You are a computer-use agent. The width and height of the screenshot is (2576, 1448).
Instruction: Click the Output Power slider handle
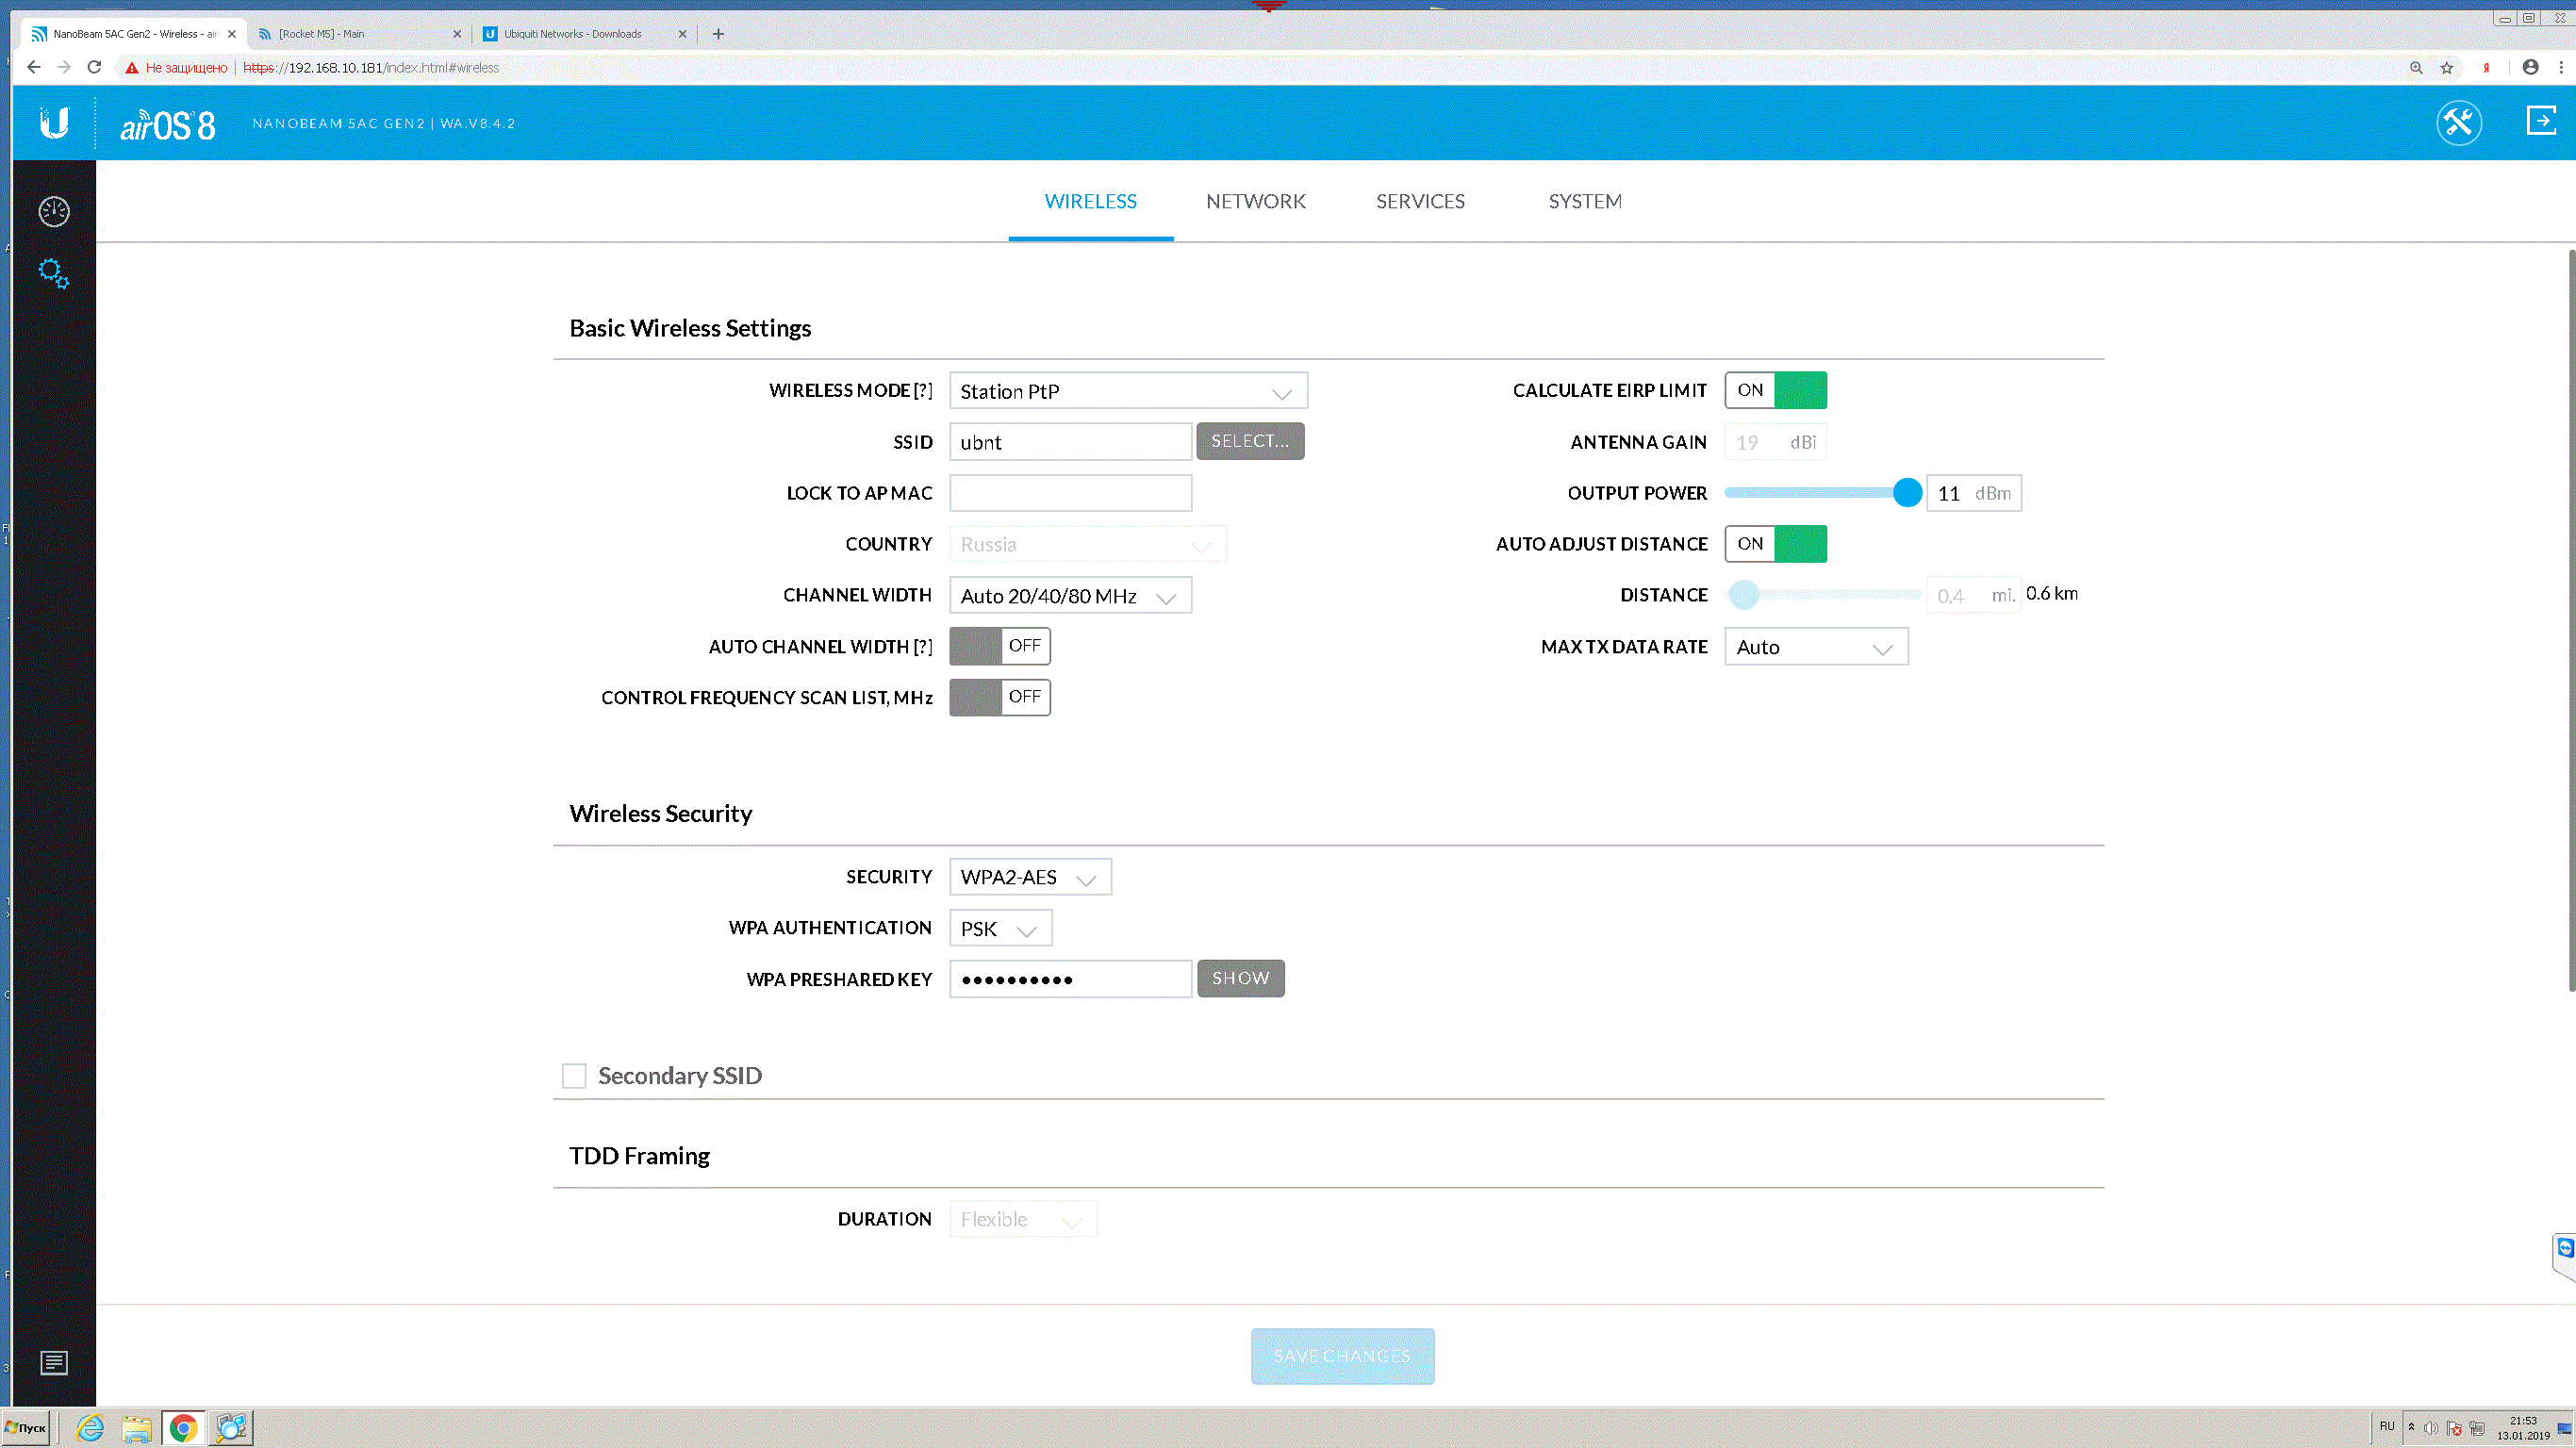(x=1907, y=493)
